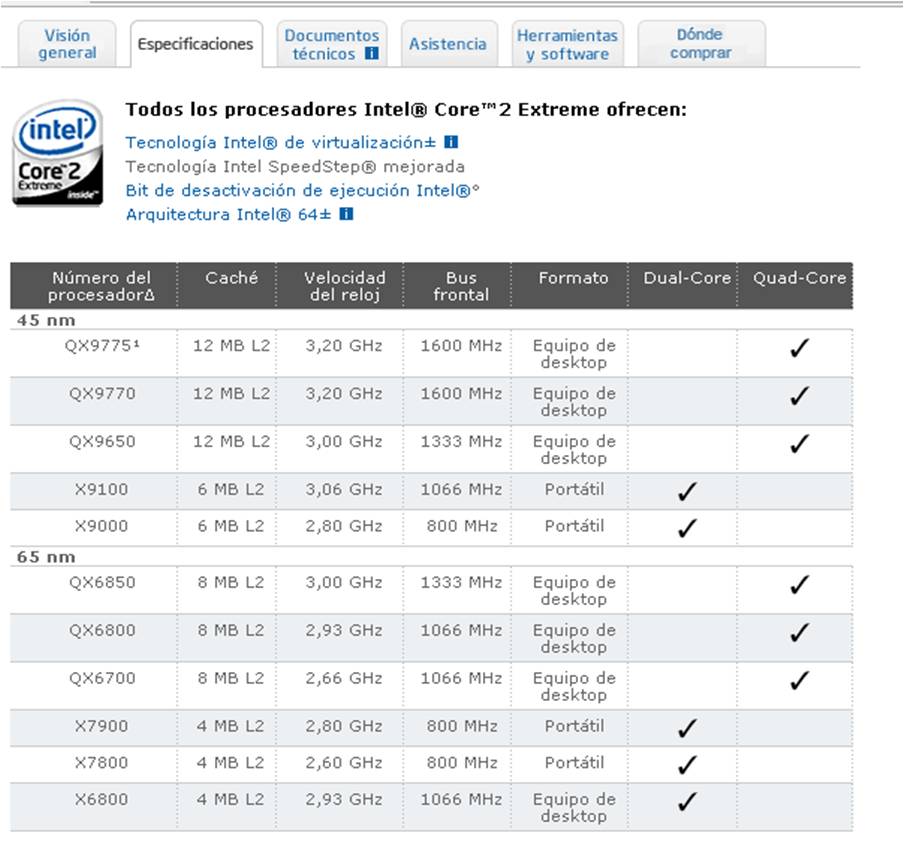Click Quad-Core checkmark in QX6700 row
The height and width of the screenshot is (868, 904).
pos(800,680)
